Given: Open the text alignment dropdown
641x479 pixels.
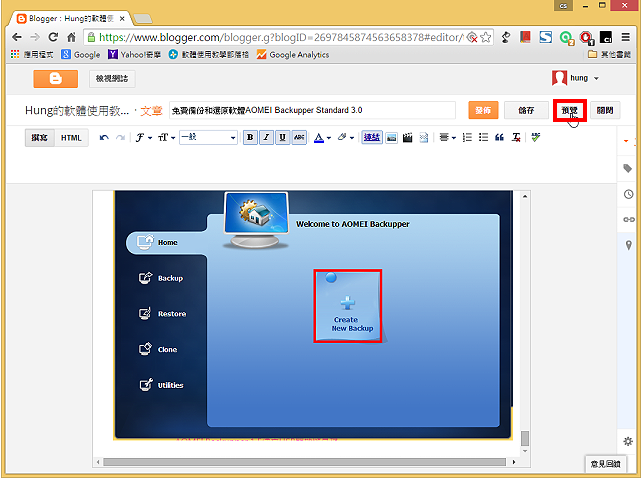Looking at the screenshot, I should point(448,138).
